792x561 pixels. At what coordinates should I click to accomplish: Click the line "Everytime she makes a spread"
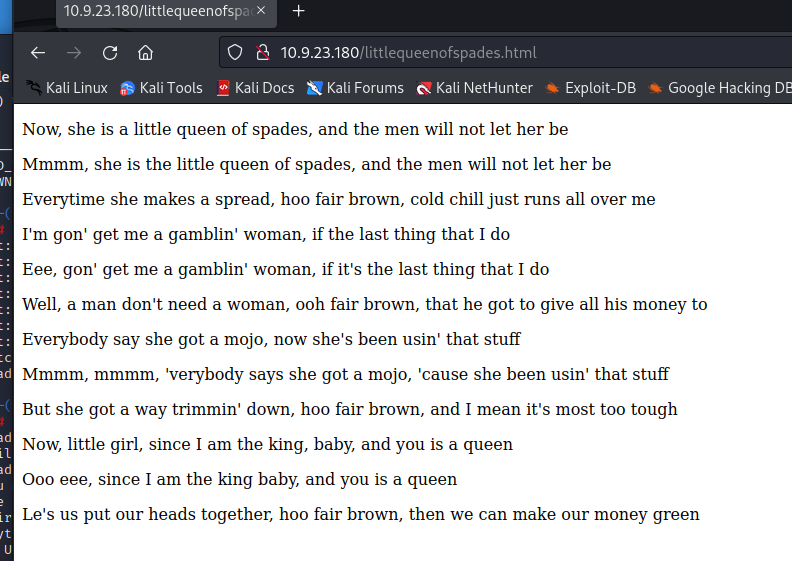(x=338, y=199)
